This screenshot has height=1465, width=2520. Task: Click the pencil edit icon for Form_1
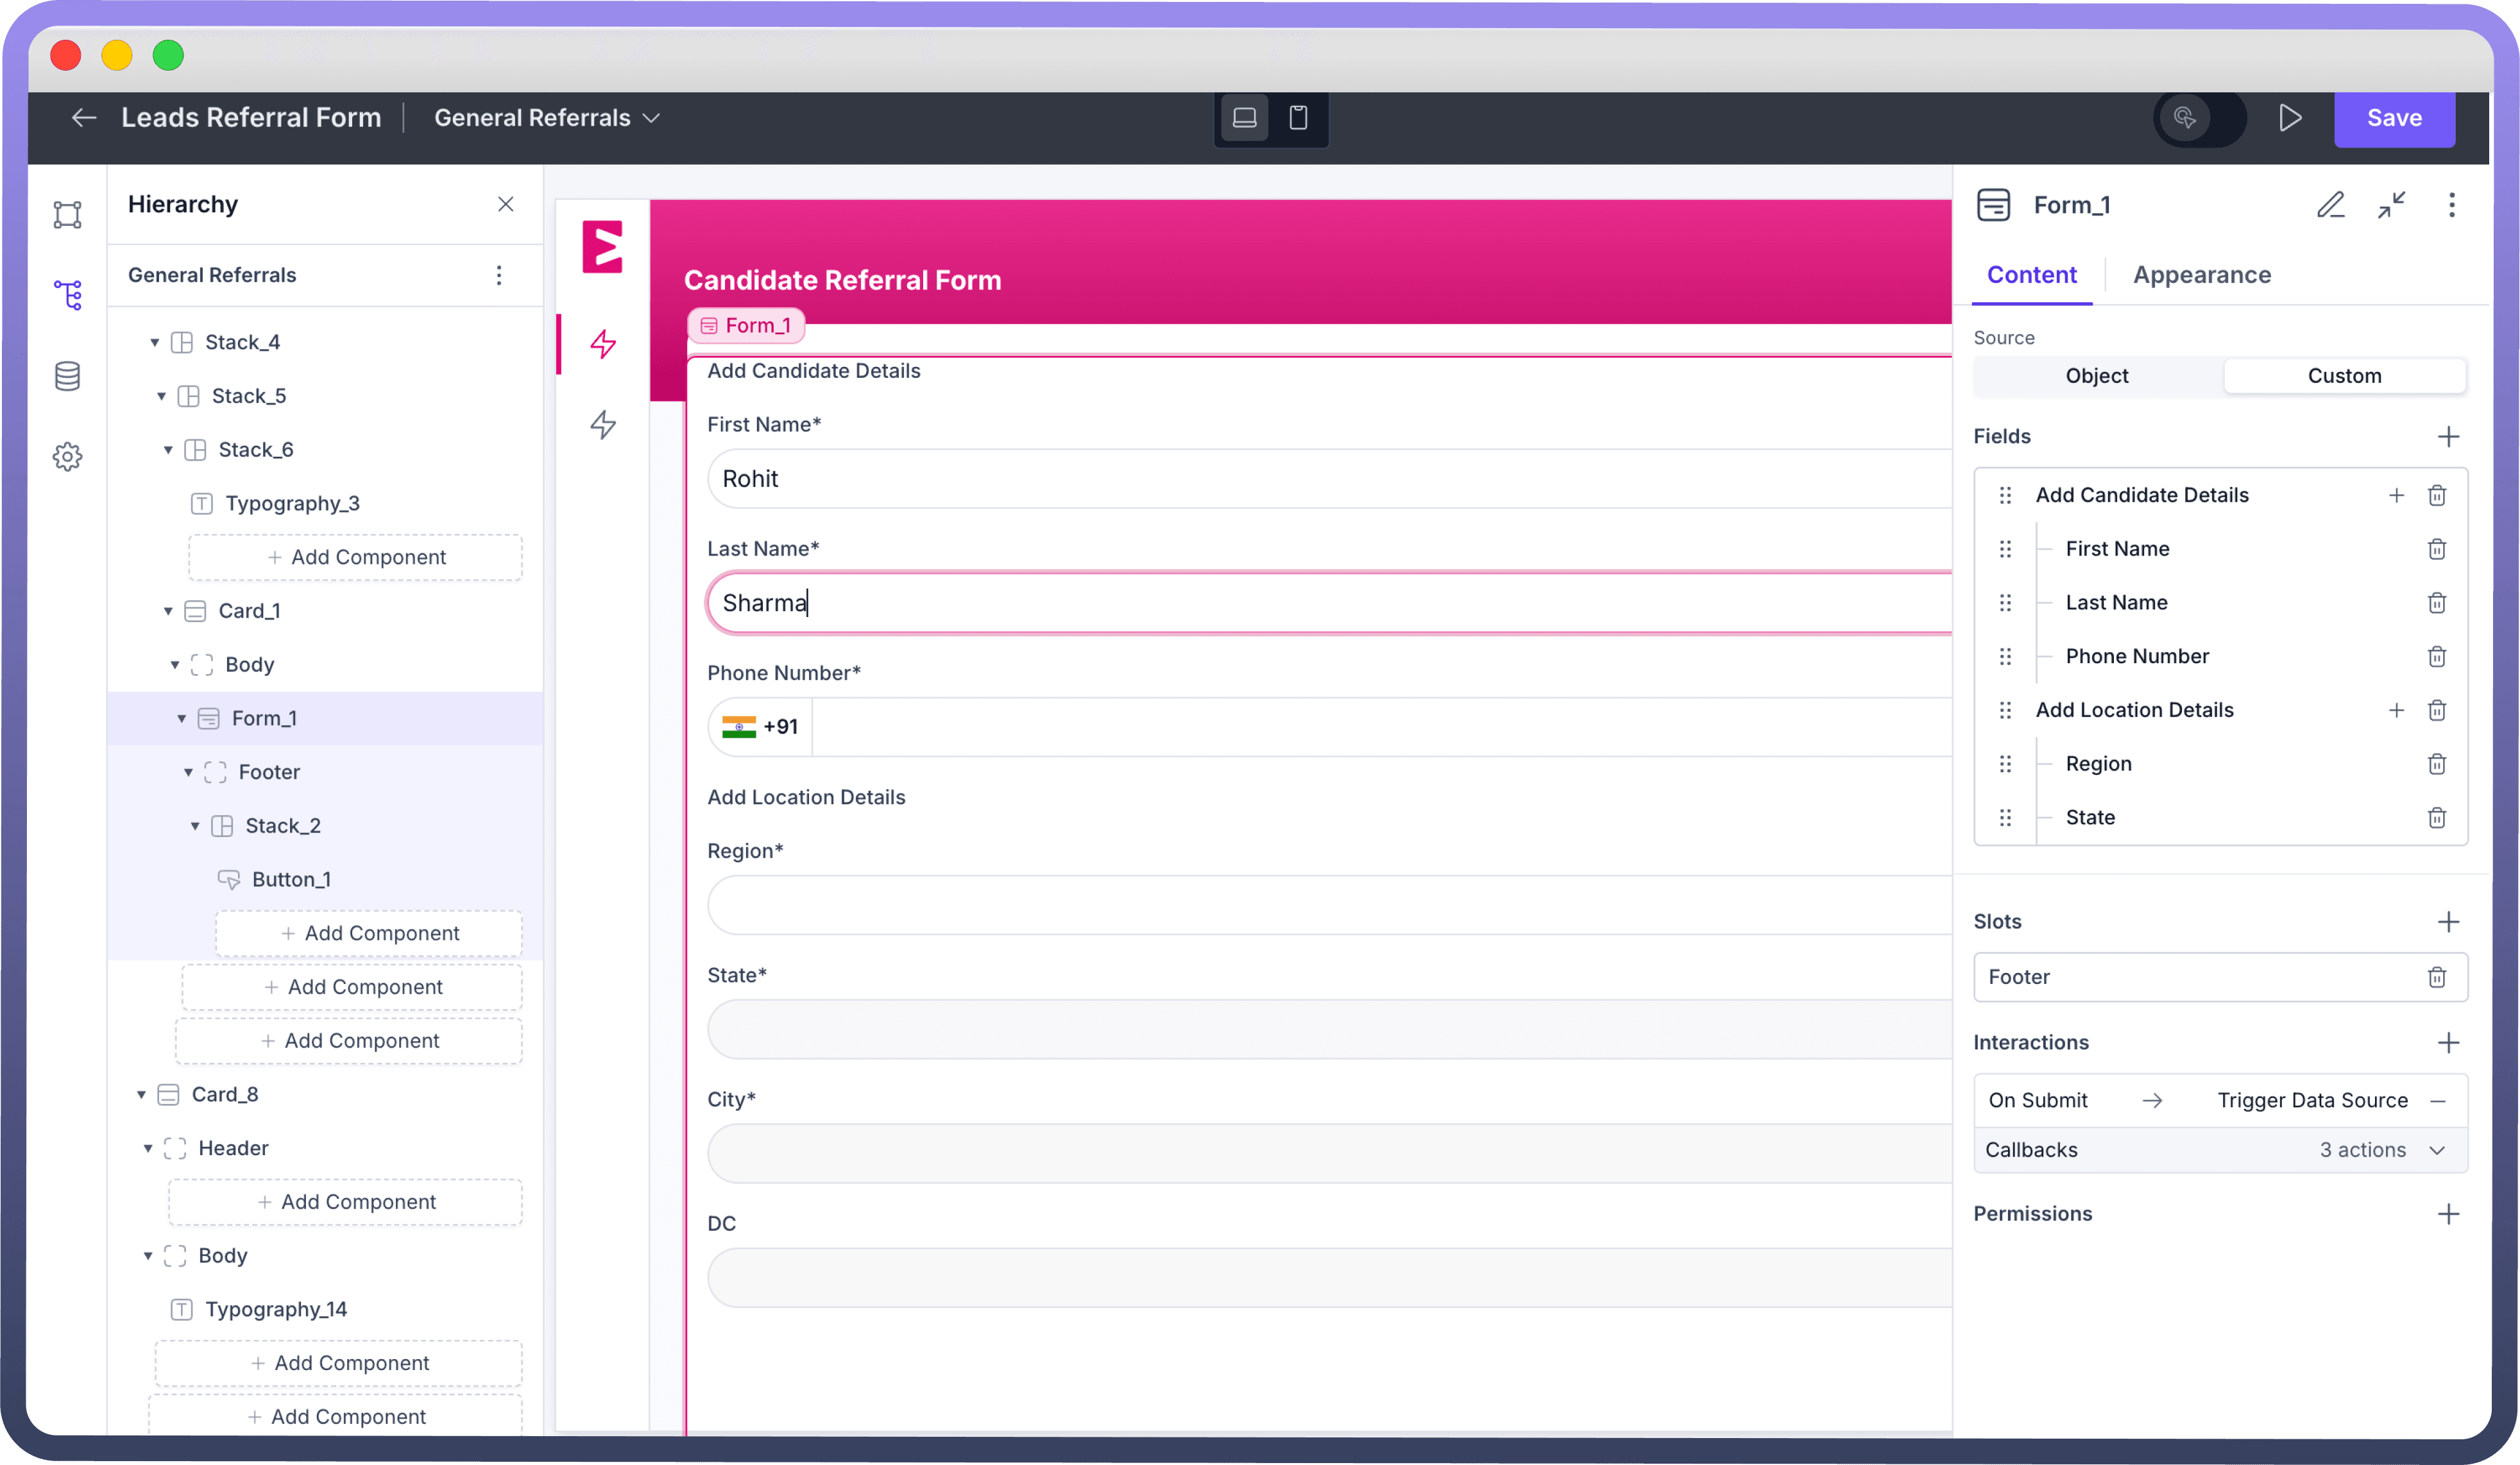pos(2330,205)
